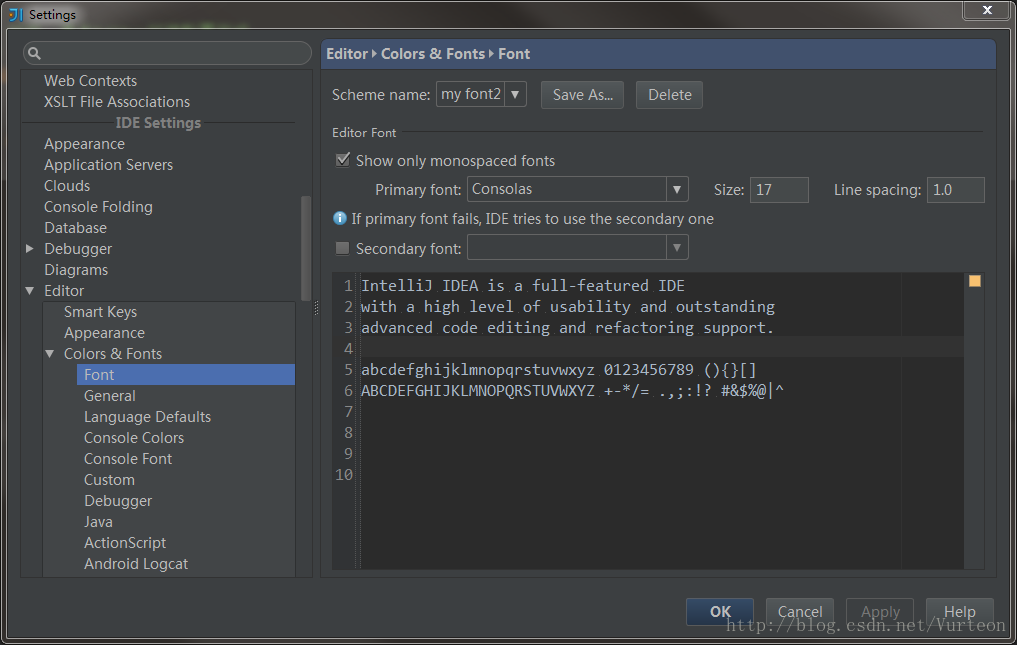Click the Save As... button

(x=582, y=95)
